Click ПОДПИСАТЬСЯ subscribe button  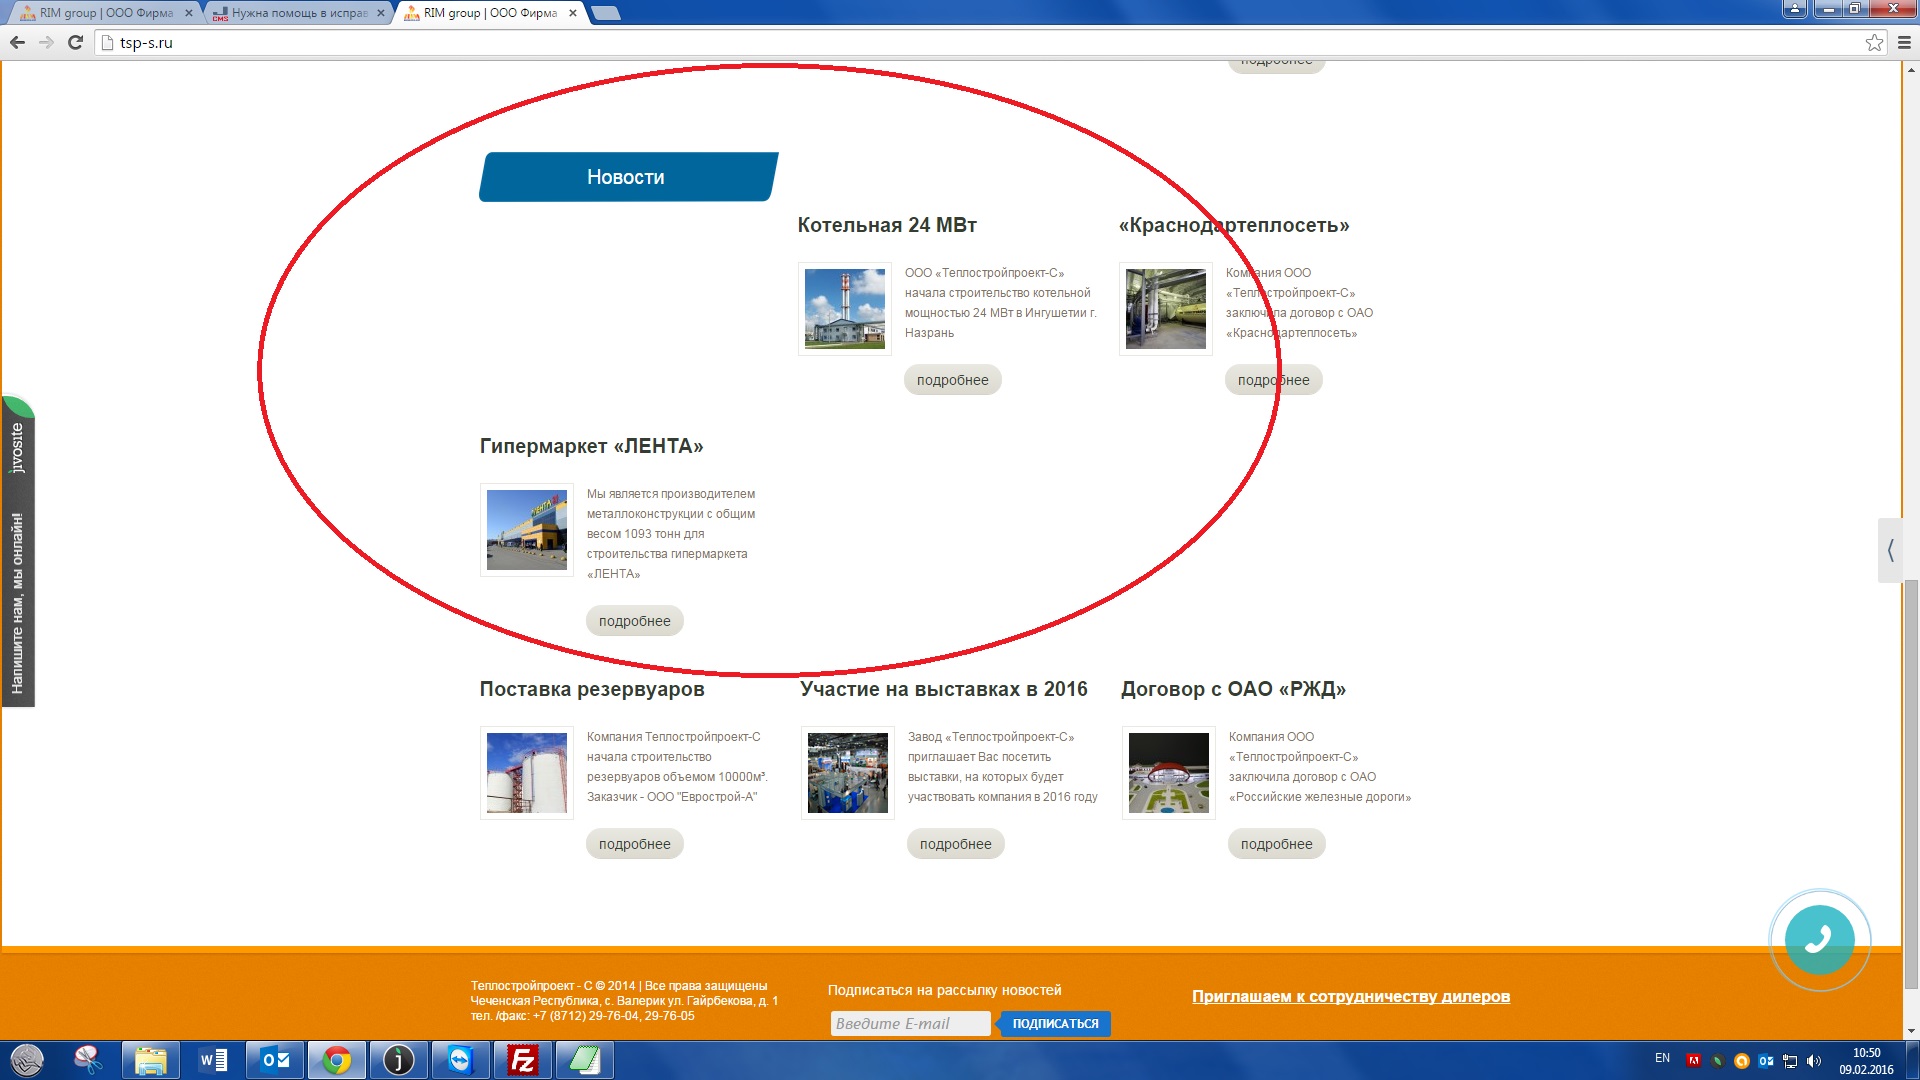click(x=1055, y=1024)
